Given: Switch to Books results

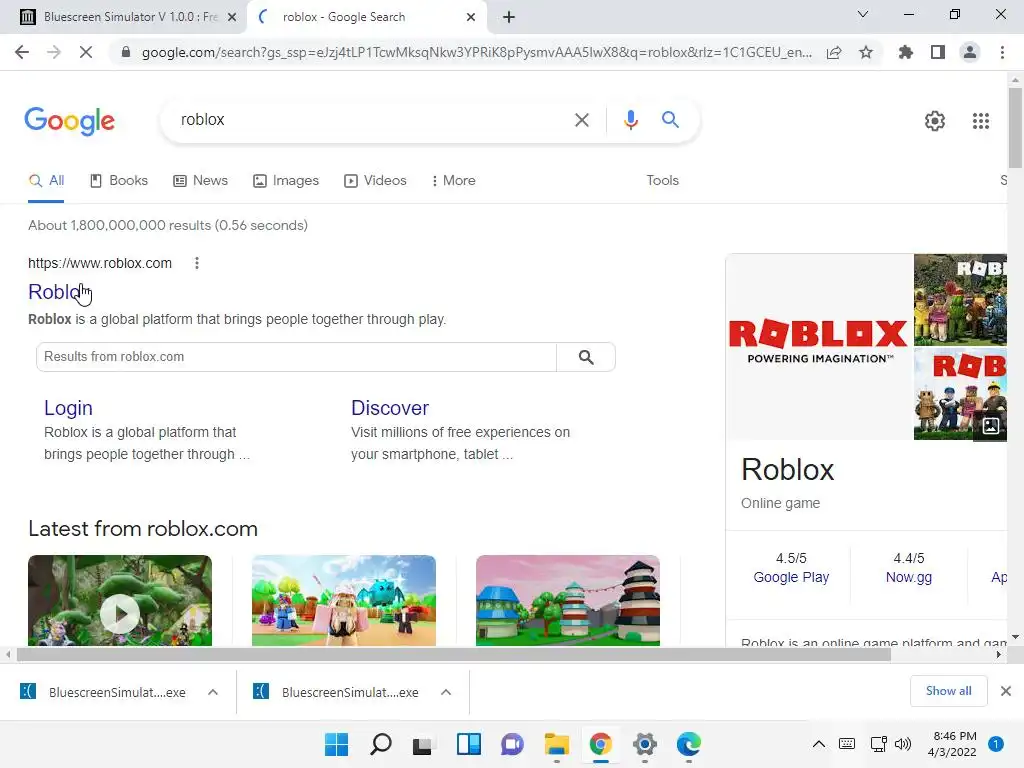Looking at the screenshot, I should click(119, 180).
